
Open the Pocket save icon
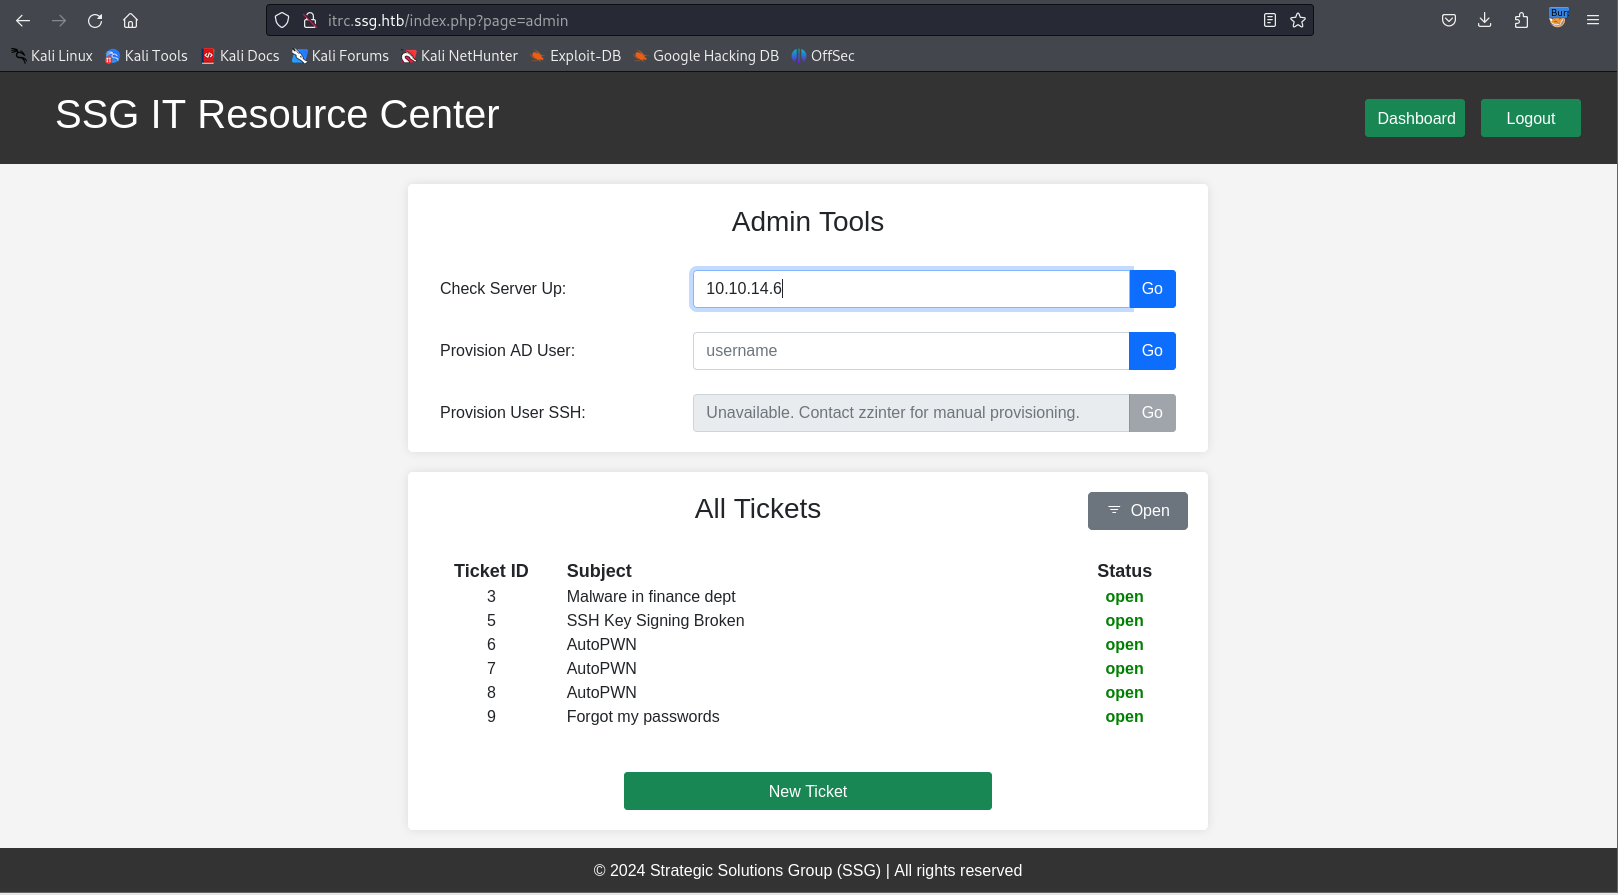tap(1449, 20)
